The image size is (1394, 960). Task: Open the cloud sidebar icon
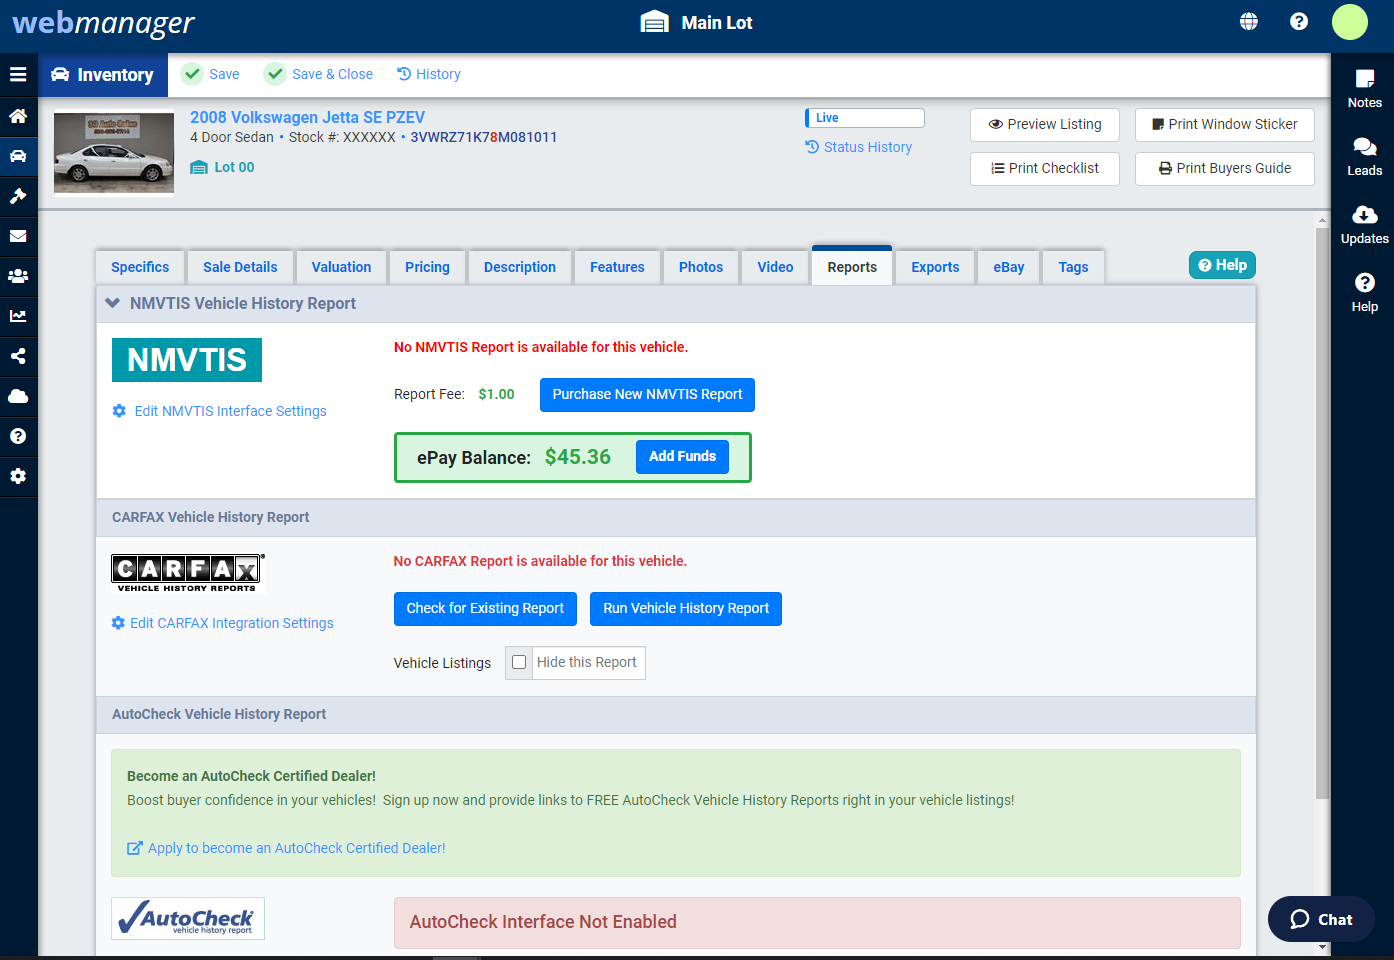18,396
